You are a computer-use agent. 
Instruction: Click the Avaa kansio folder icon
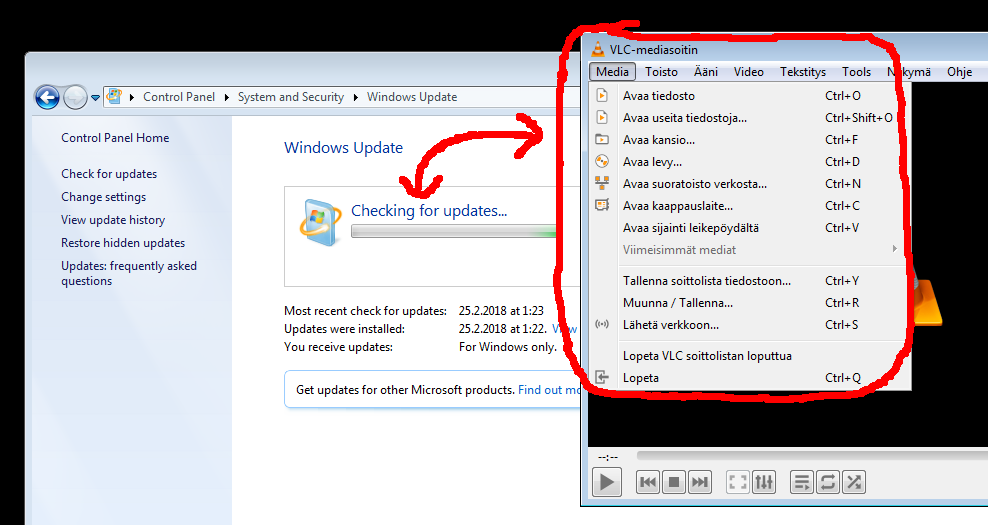coord(602,139)
